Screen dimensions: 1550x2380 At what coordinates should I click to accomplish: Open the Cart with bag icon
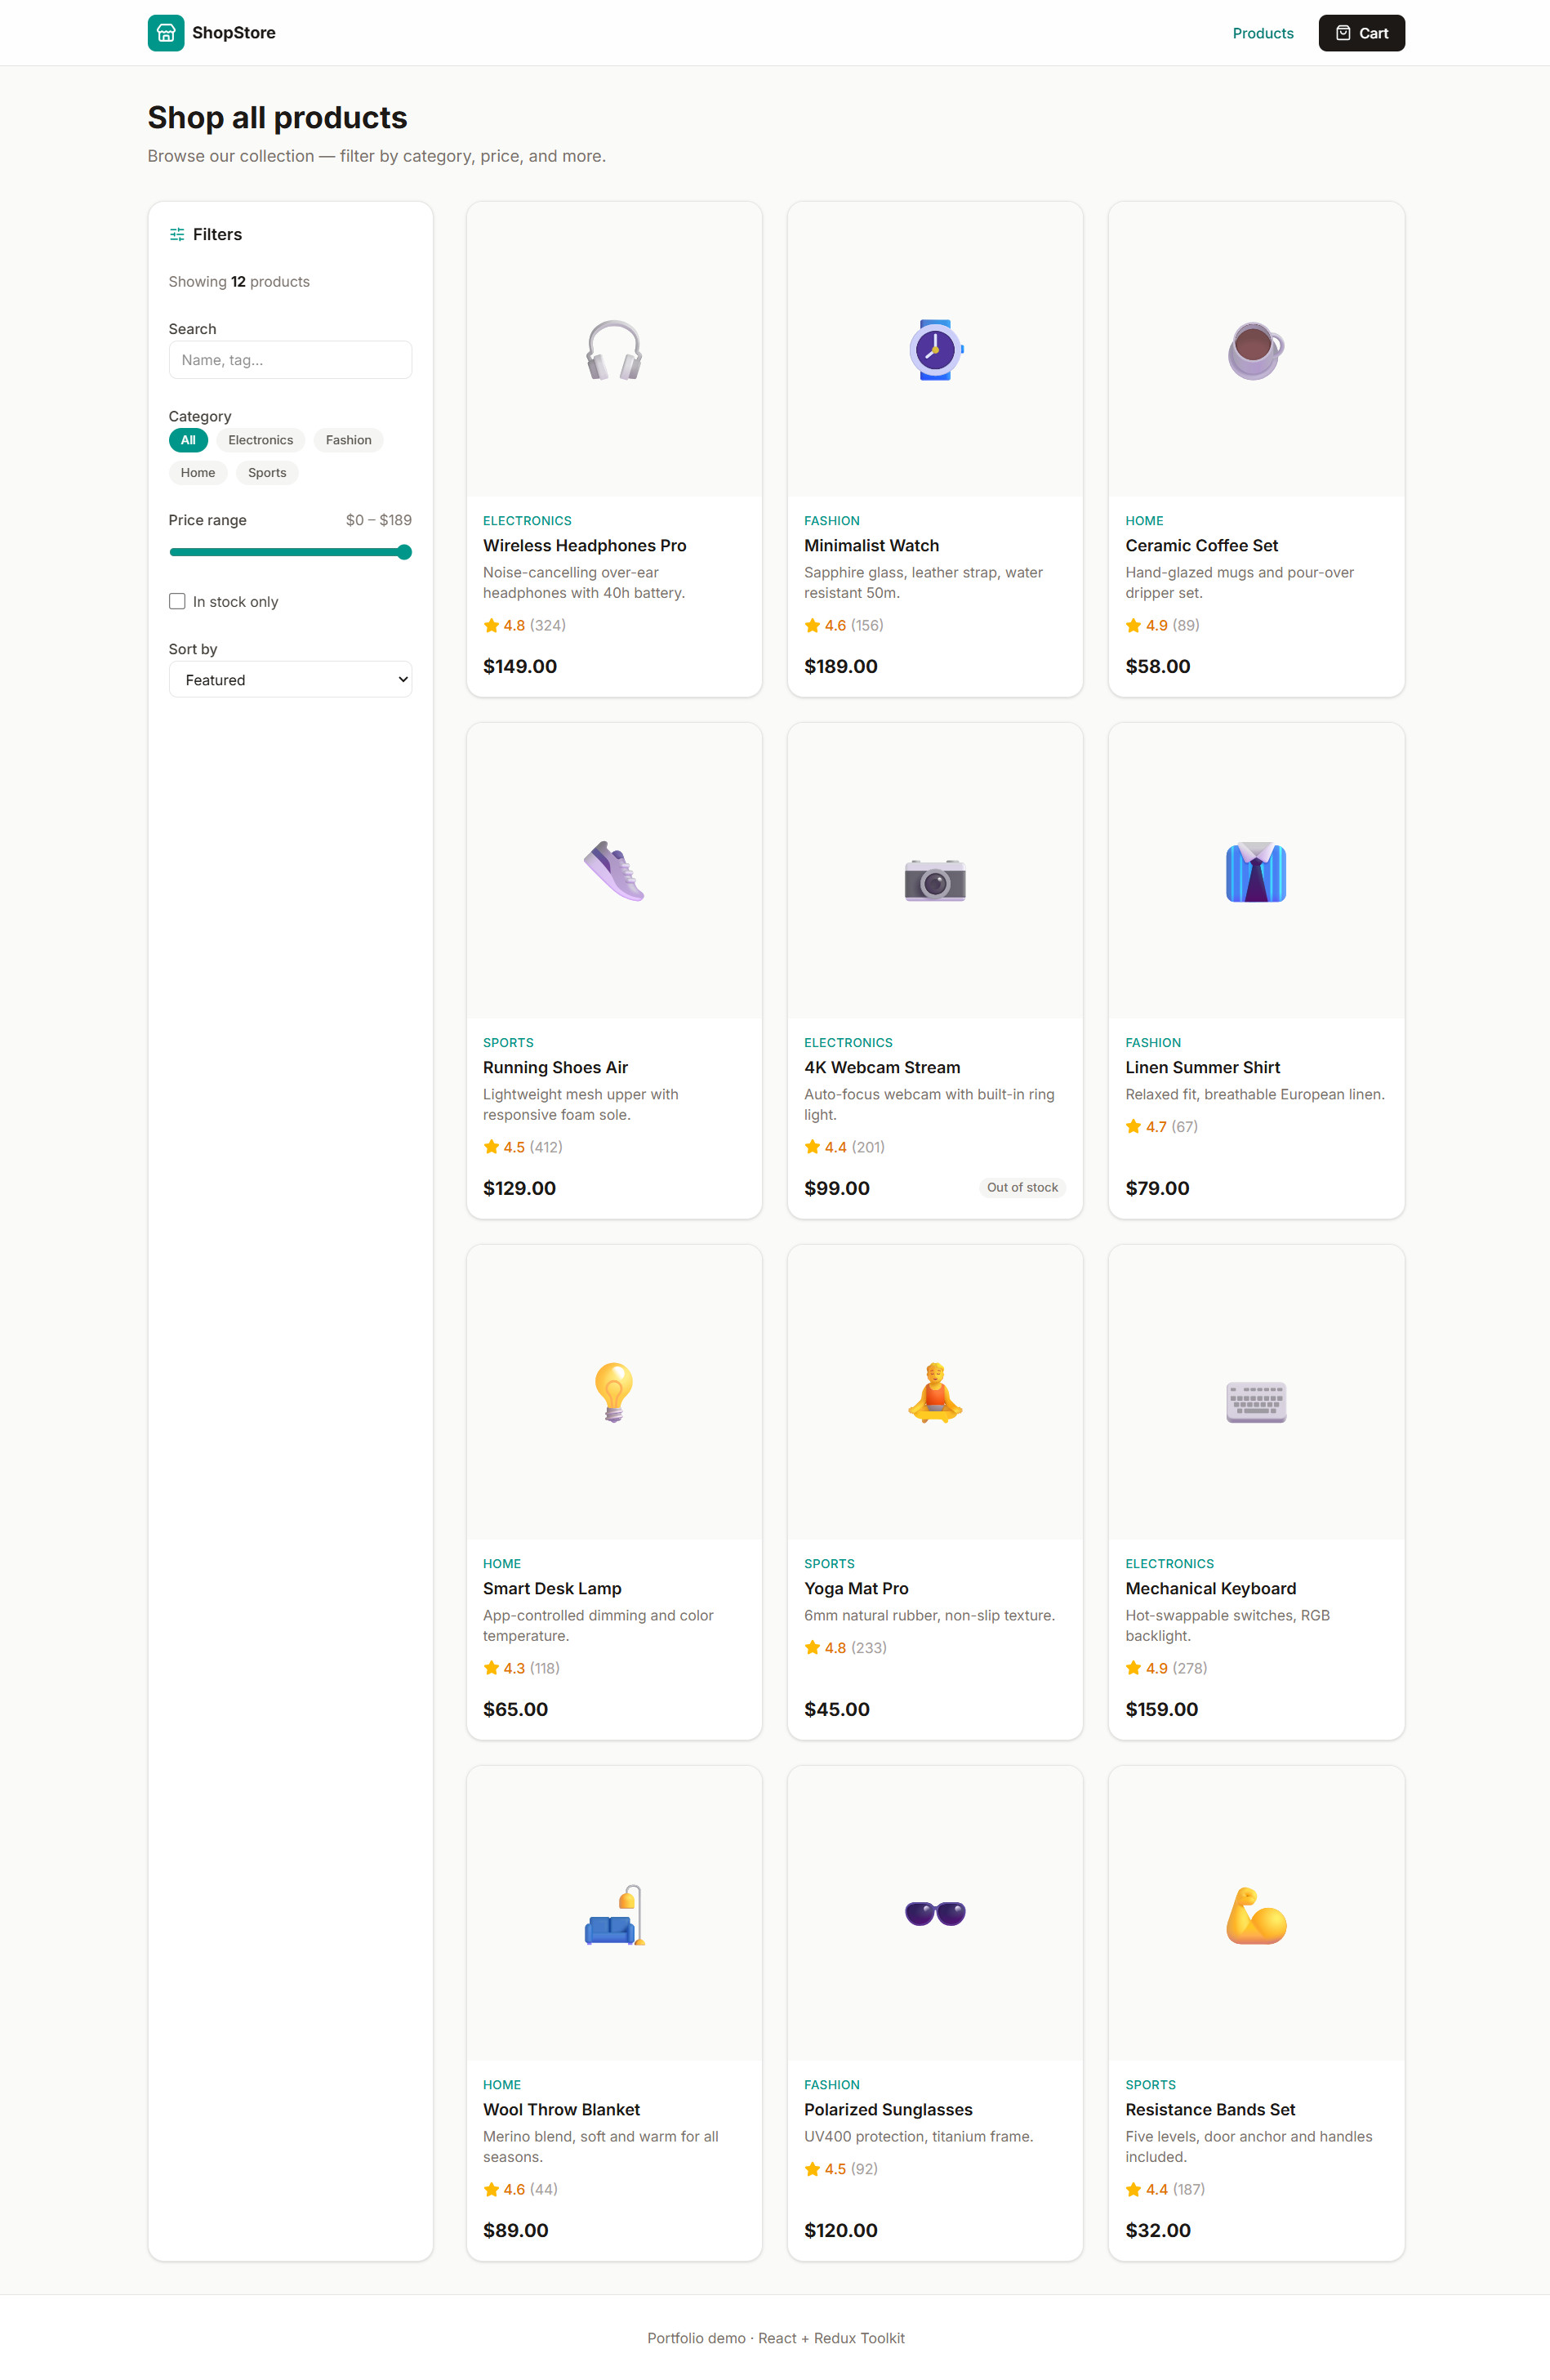(x=1361, y=33)
